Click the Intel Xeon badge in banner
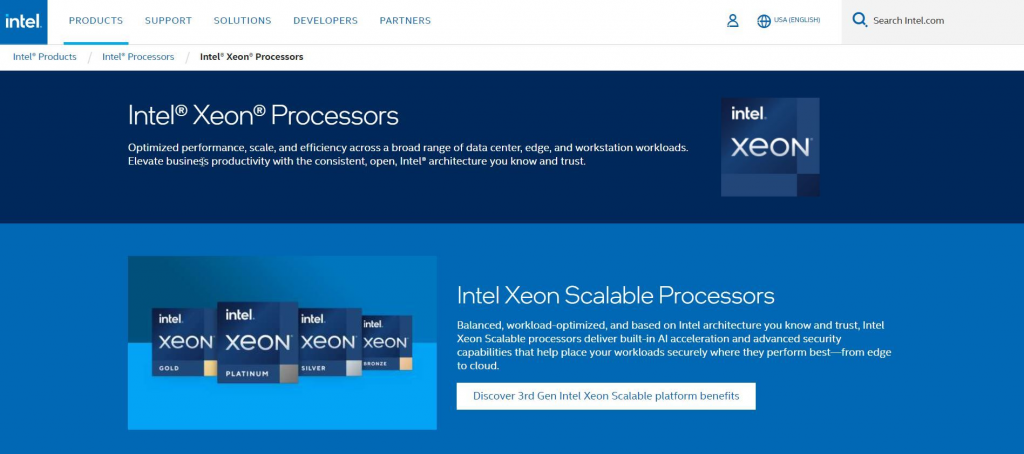1024x454 pixels. [770, 147]
